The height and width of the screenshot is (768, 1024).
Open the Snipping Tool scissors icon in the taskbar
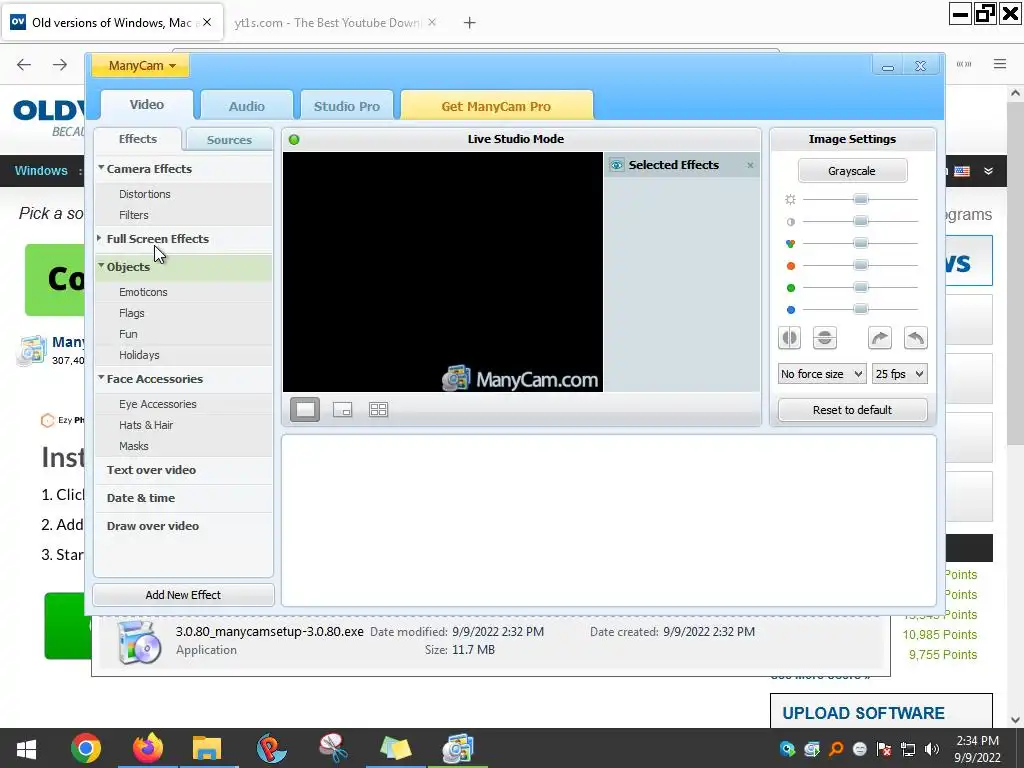[333, 748]
